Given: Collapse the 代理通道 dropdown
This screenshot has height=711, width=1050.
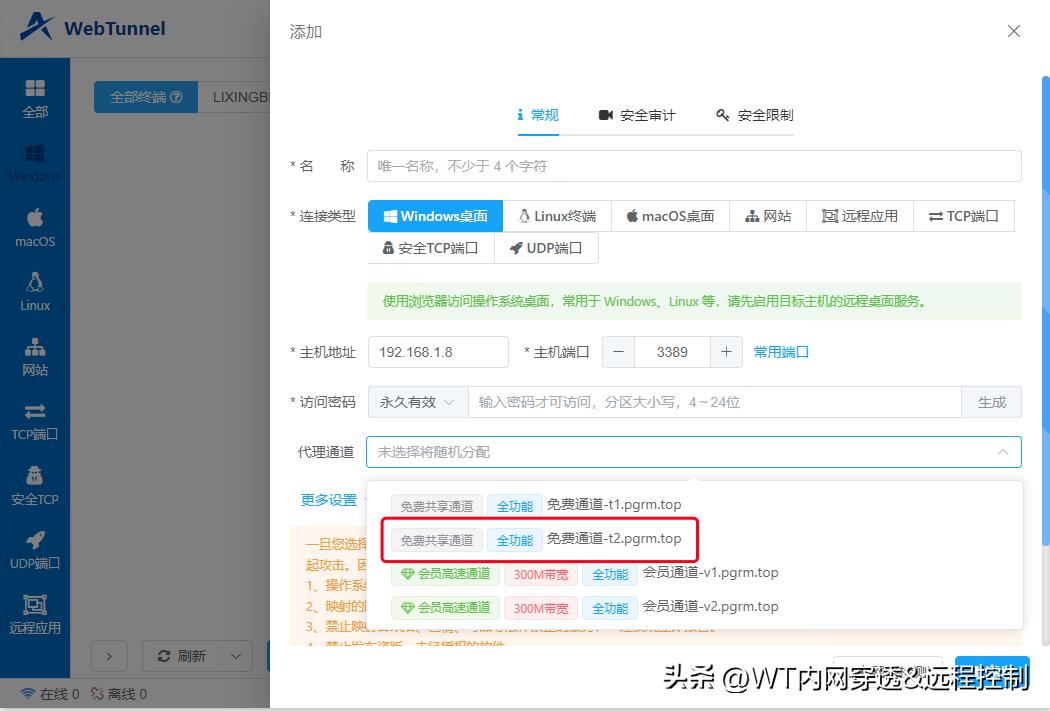Looking at the screenshot, I should click(1002, 452).
